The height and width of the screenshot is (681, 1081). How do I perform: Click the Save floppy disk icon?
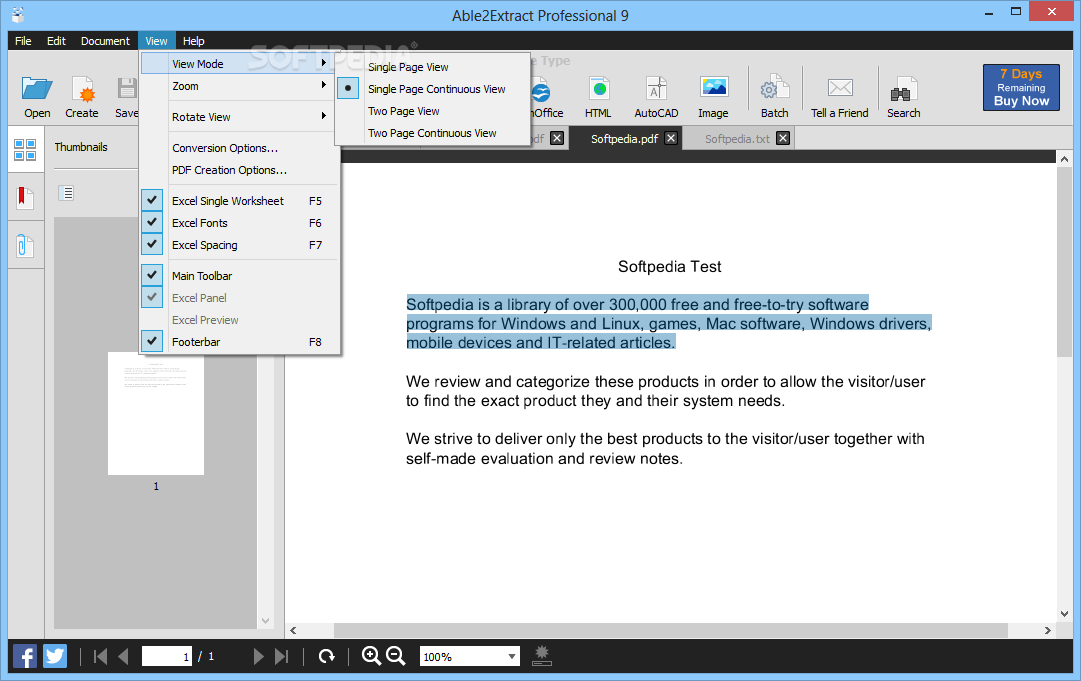127,88
